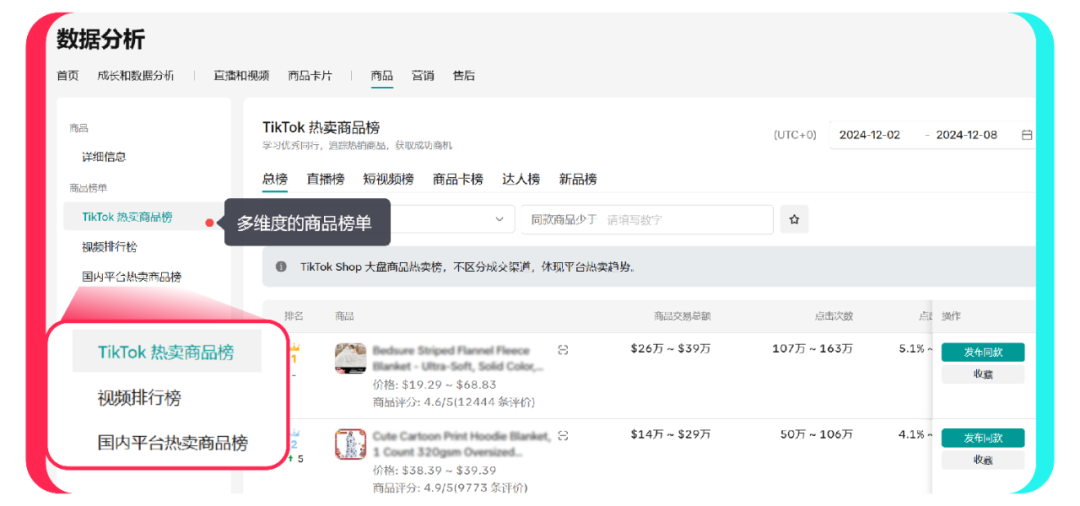1080x506 pixels.
Task: Open the partially hidden dropdown next to 同款商品少于
Action: coord(453,220)
